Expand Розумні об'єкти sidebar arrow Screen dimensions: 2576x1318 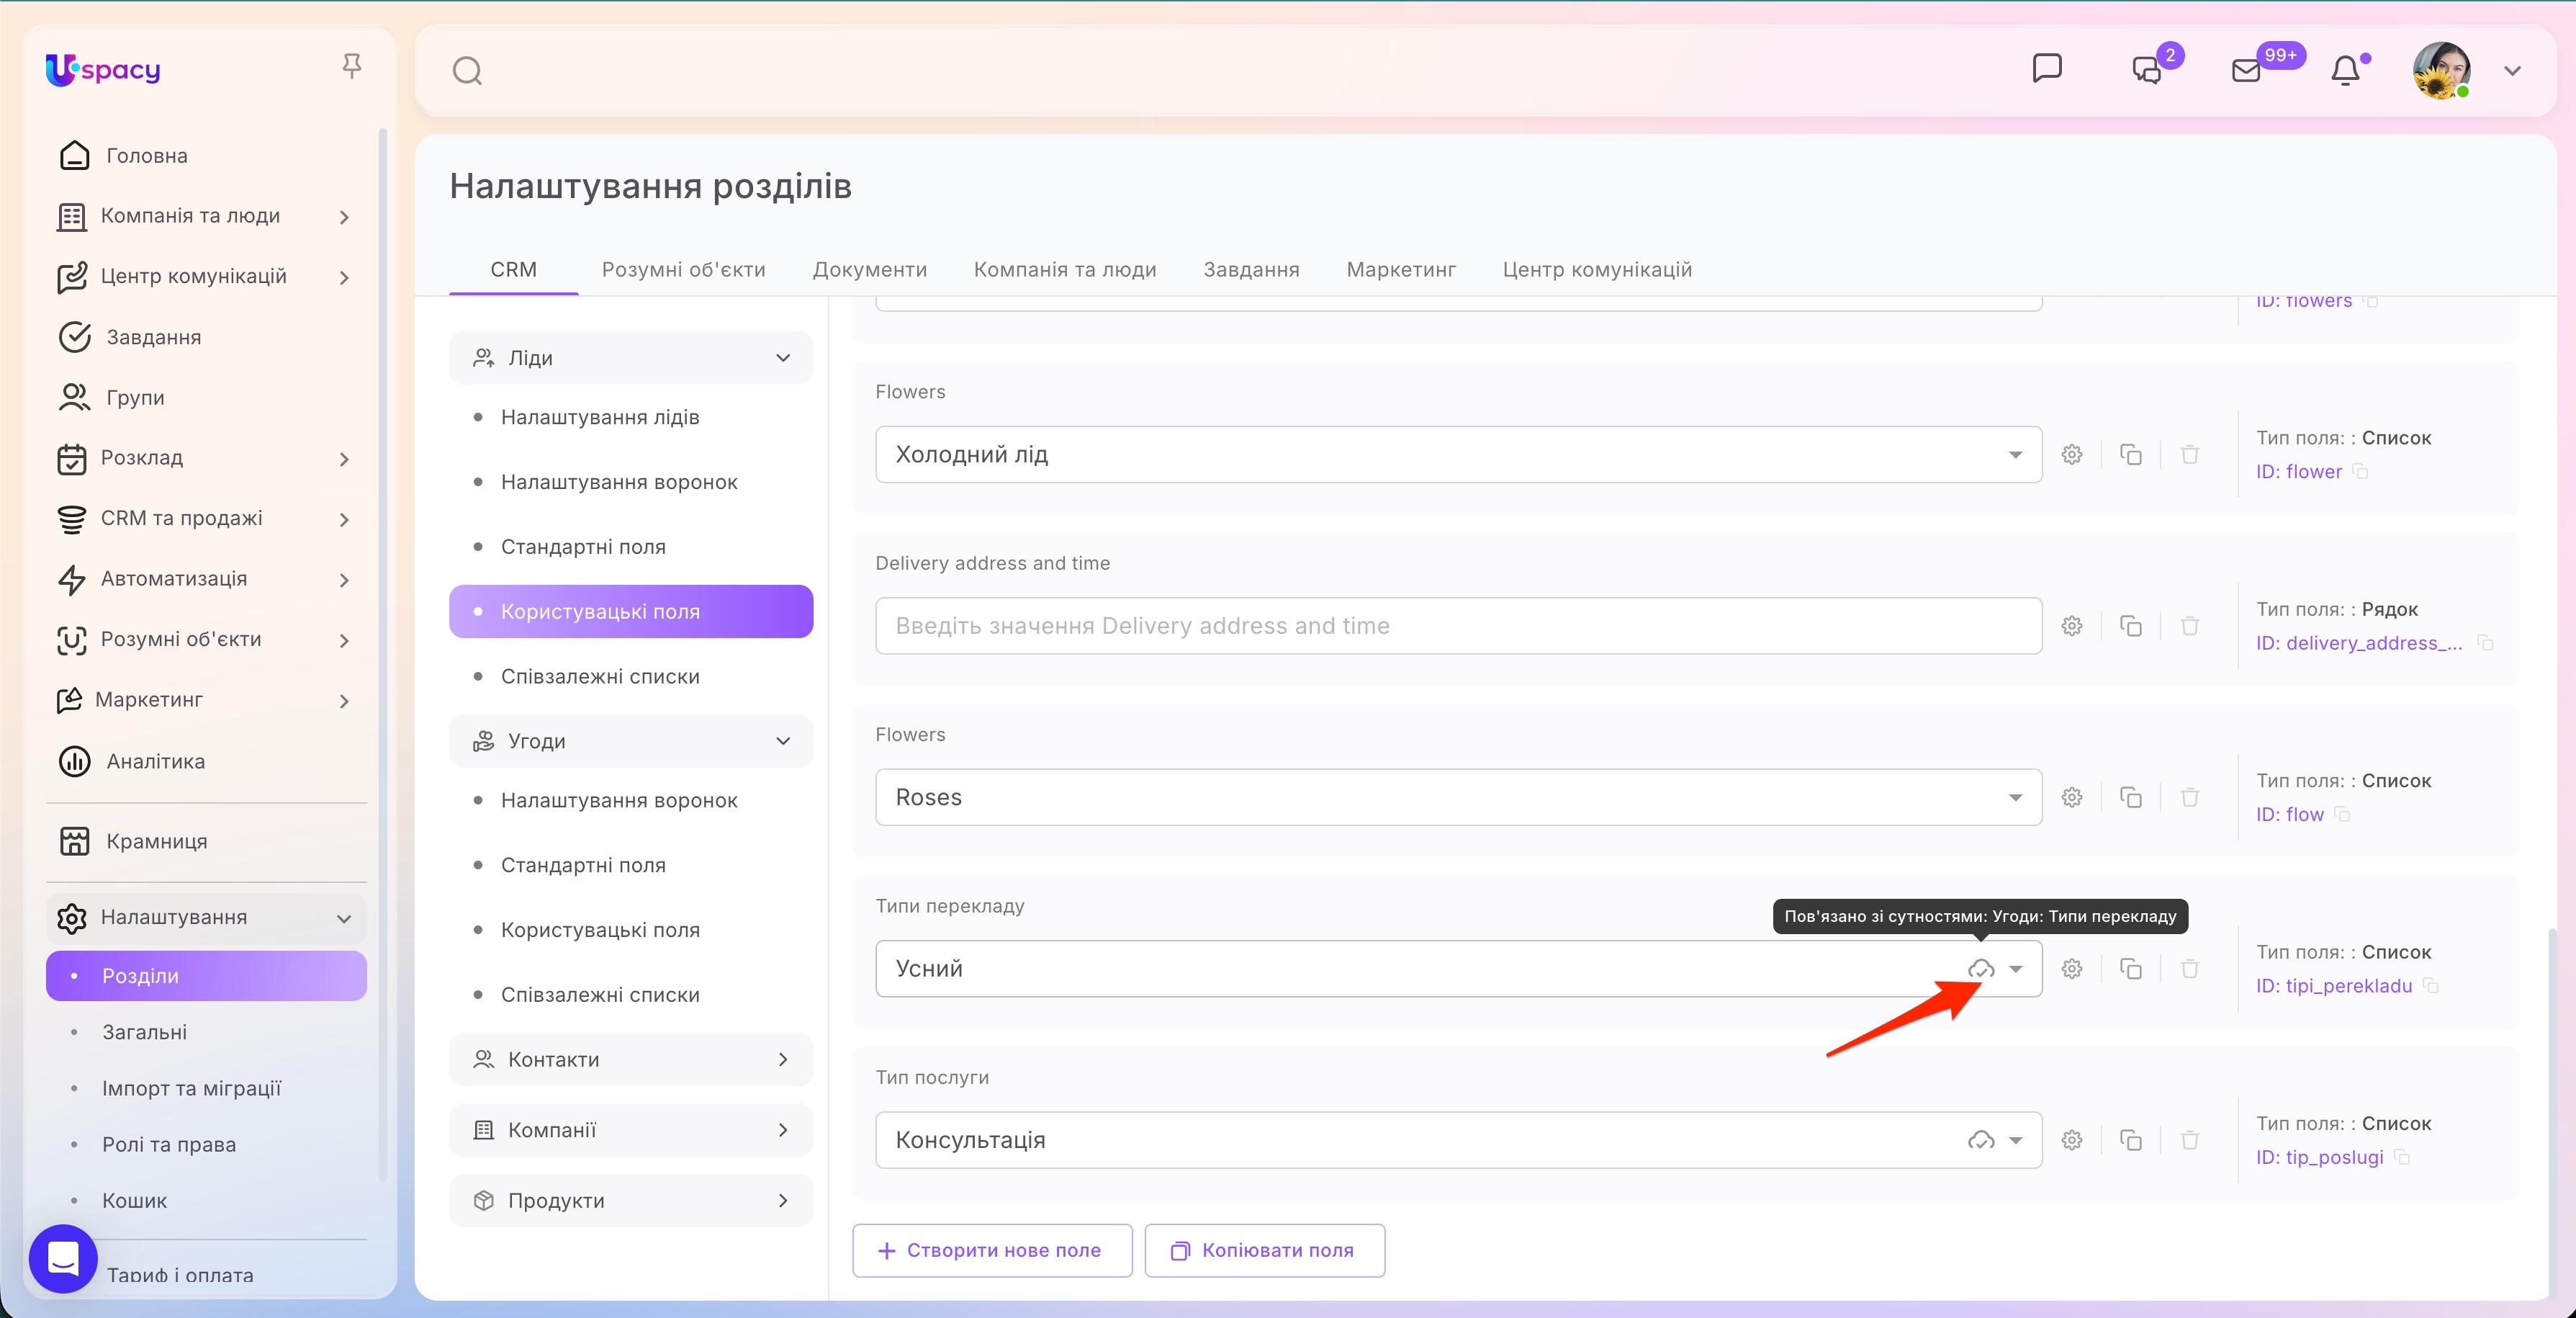coord(344,640)
